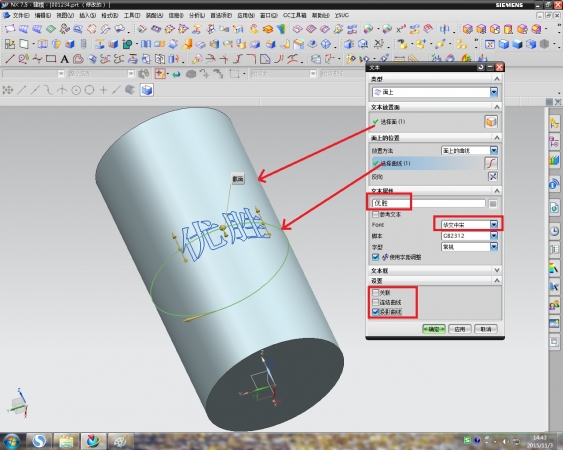Open the 工具(T) menu
Screen dimensions: 563x450
point(132,15)
